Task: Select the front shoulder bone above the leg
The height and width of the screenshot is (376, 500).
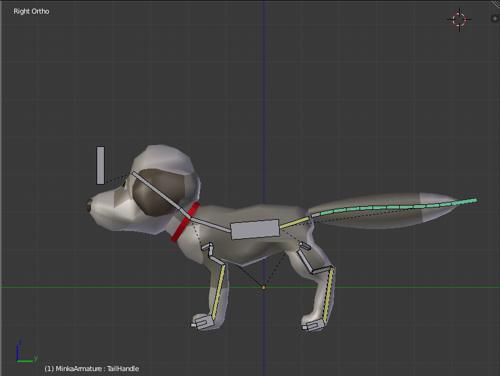Action: pos(208,247)
